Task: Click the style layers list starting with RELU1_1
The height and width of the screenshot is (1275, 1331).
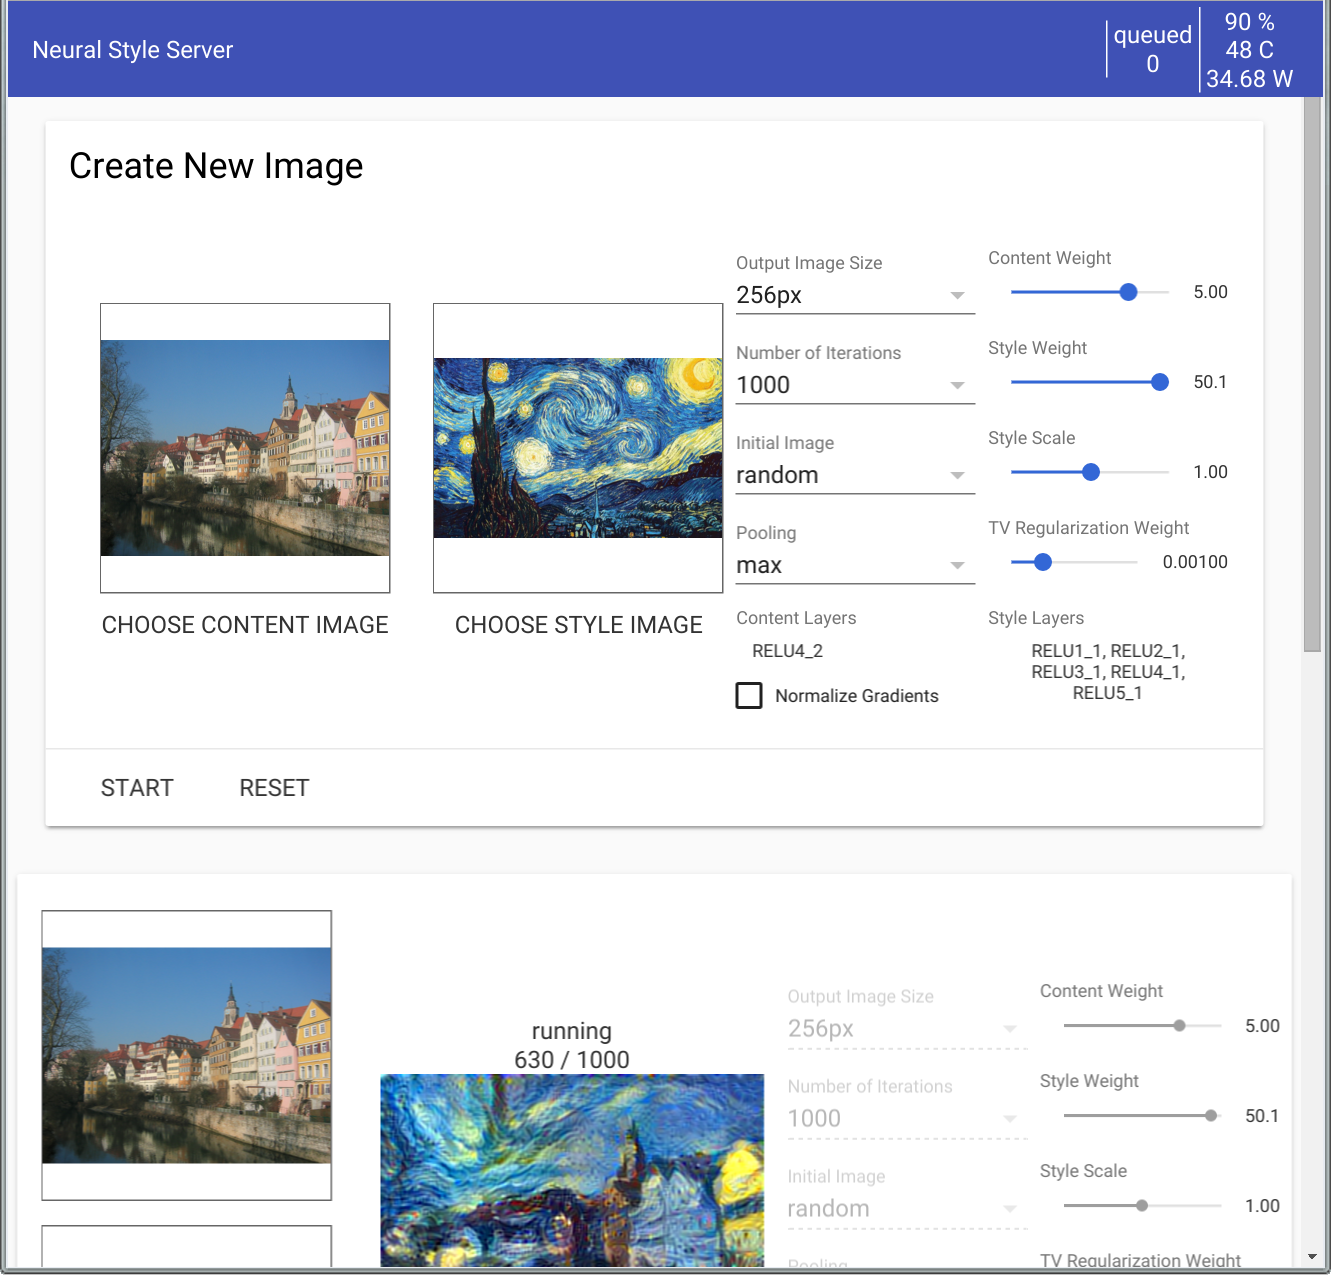Action: (1108, 672)
